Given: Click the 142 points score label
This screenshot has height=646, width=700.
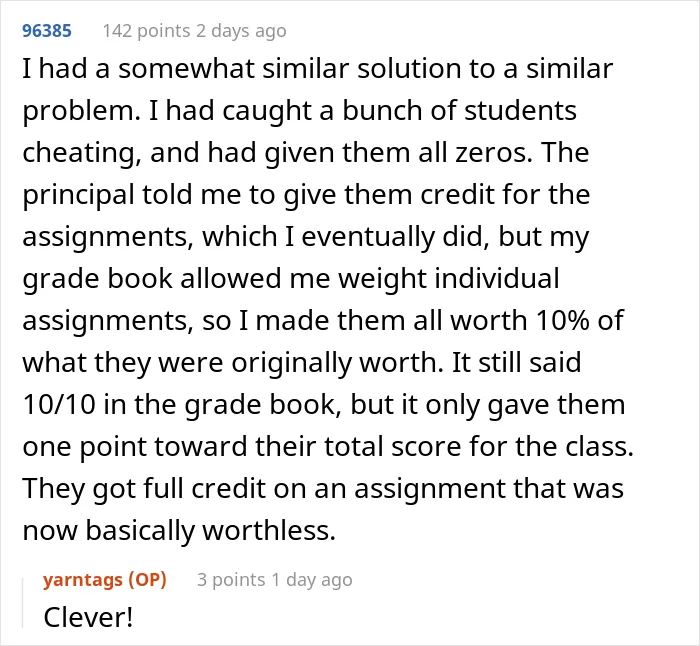Looking at the screenshot, I should tap(146, 31).
